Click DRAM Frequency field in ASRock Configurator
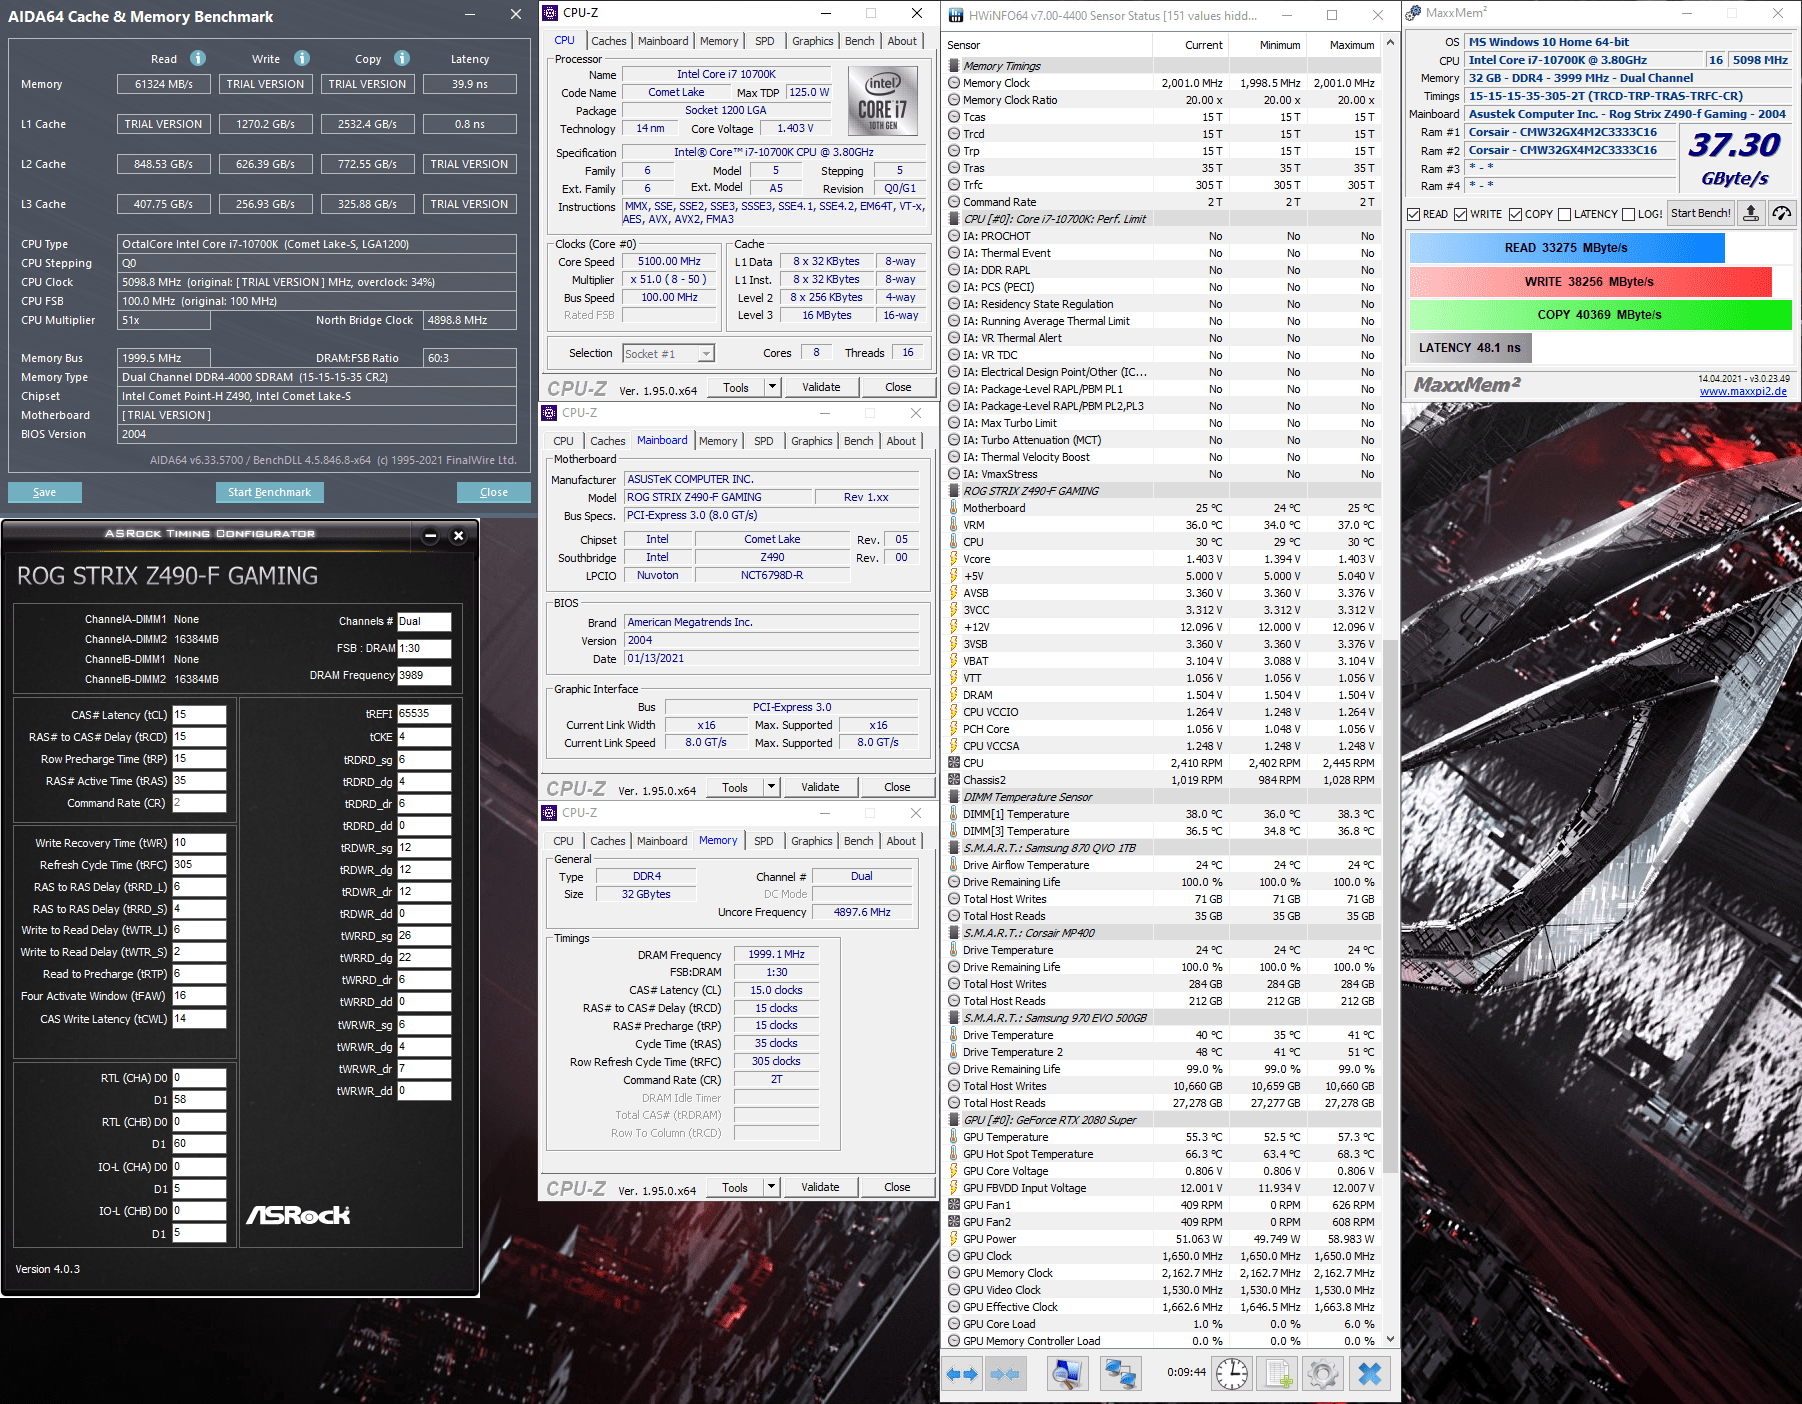Screen dimensions: 1802x1404 pyautogui.click(x=424, y=675)
